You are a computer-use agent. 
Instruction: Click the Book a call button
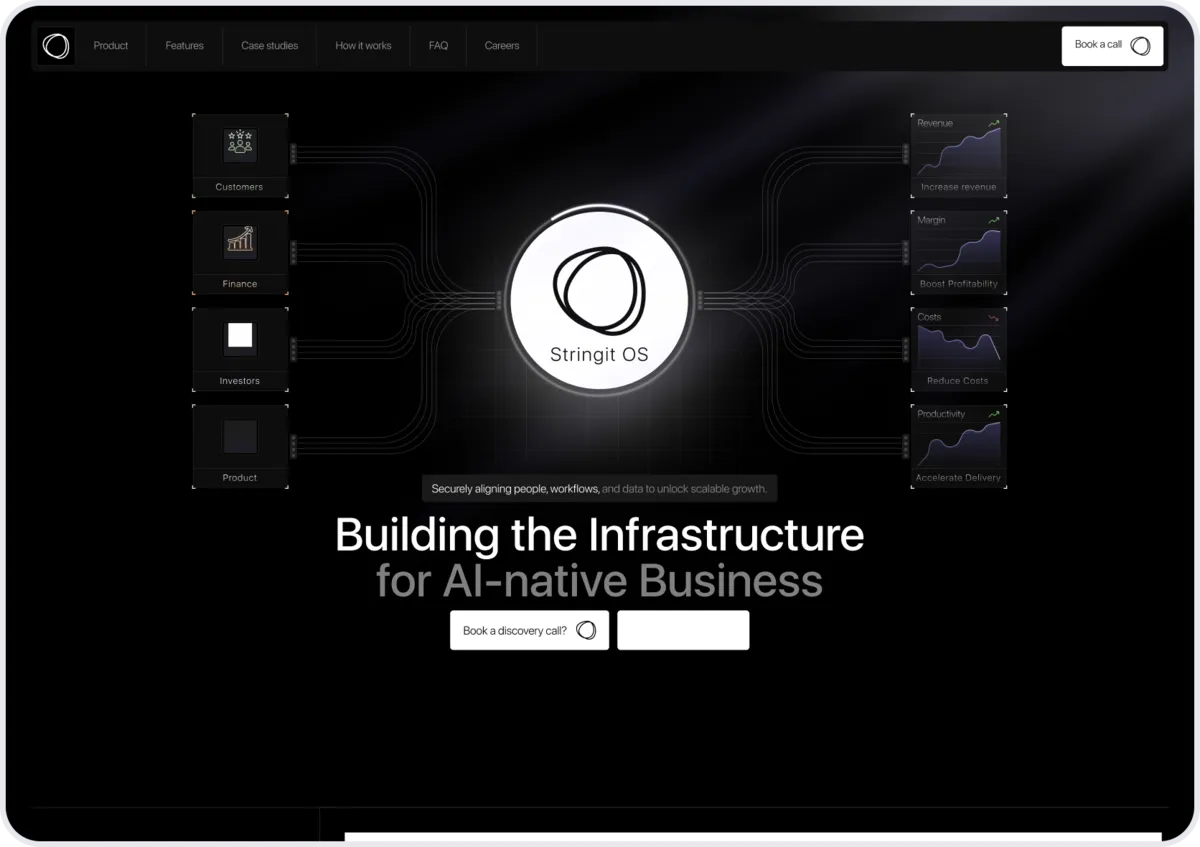1112,45
